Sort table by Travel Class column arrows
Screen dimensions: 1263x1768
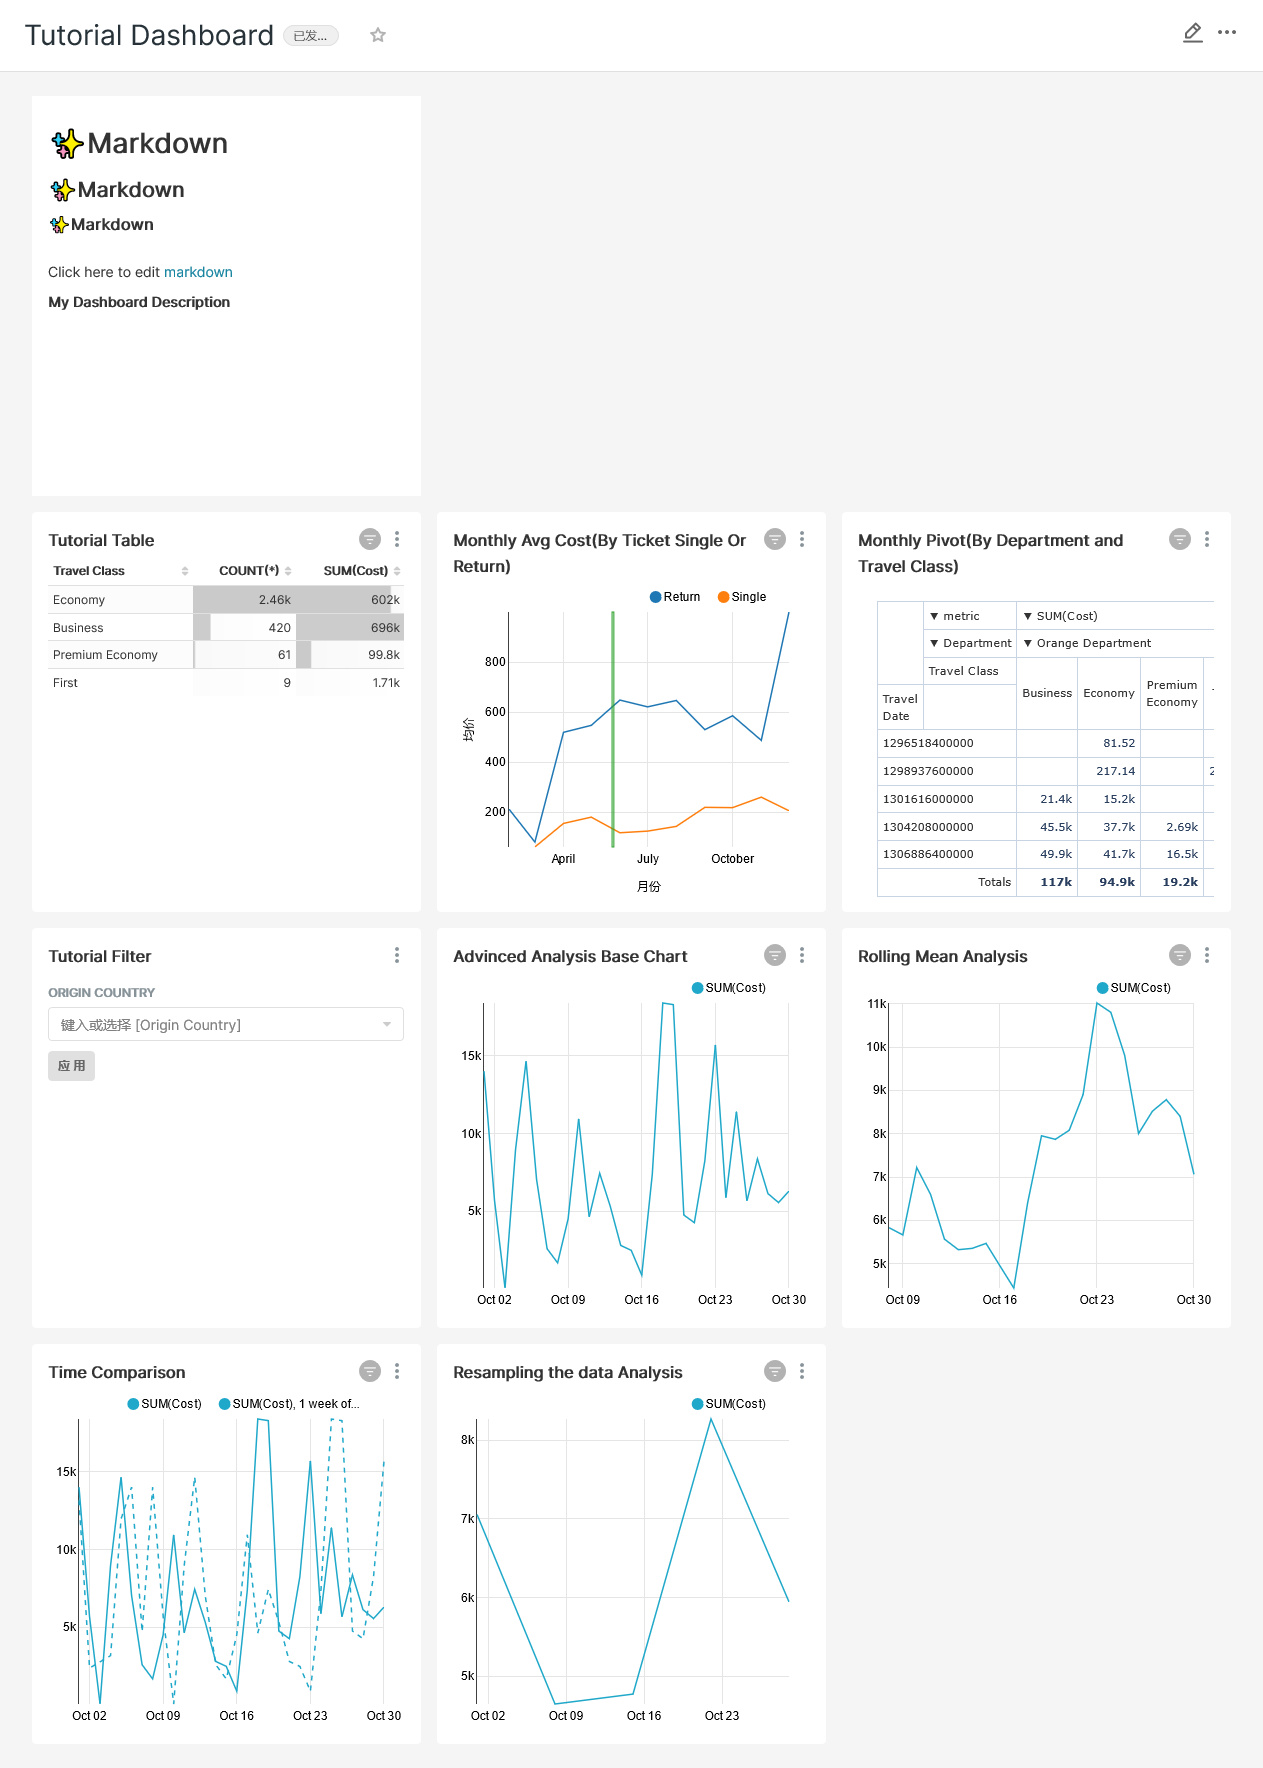[185, 571]
